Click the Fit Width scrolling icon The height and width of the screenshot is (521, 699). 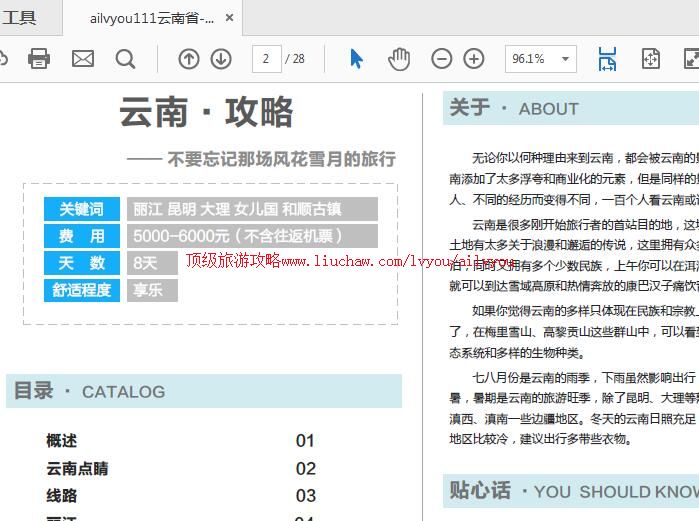click(607, 59)
